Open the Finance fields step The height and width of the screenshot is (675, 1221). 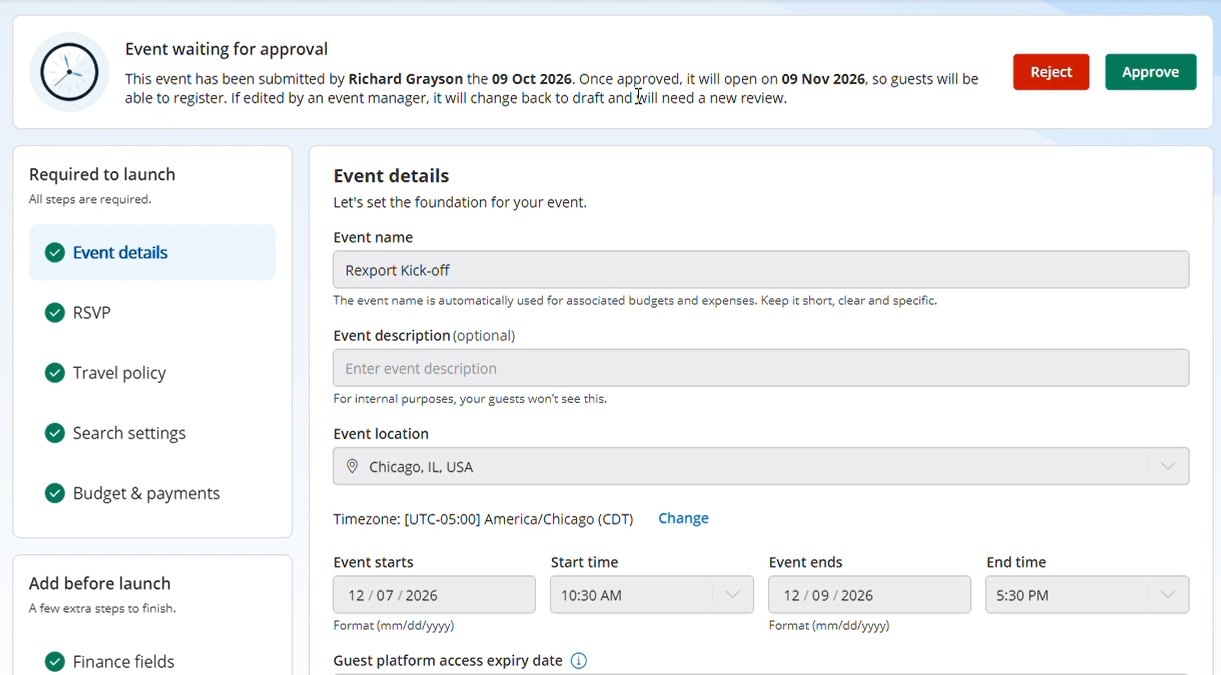[152, 661]
